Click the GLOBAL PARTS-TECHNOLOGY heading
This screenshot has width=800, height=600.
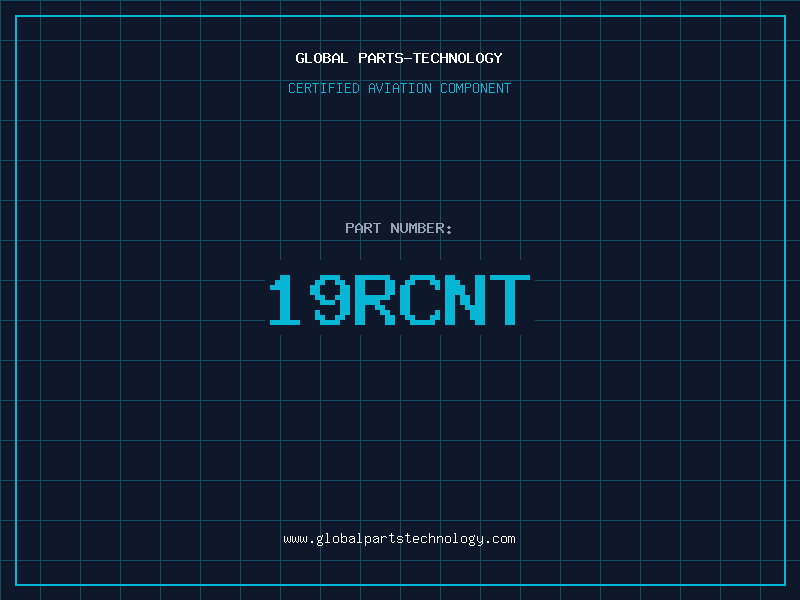tap(399, 58)
